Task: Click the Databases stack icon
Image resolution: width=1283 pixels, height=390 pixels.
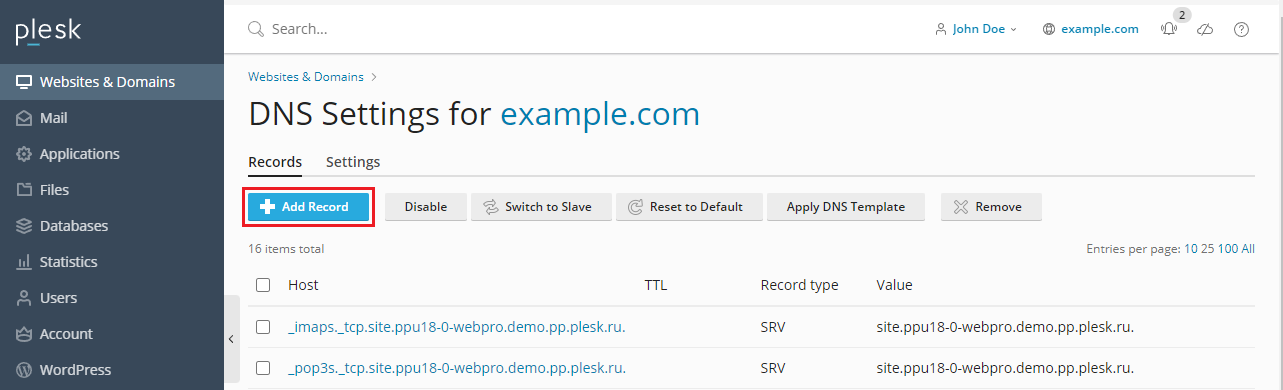Action: pyautogui.click(x=24, y=226)
